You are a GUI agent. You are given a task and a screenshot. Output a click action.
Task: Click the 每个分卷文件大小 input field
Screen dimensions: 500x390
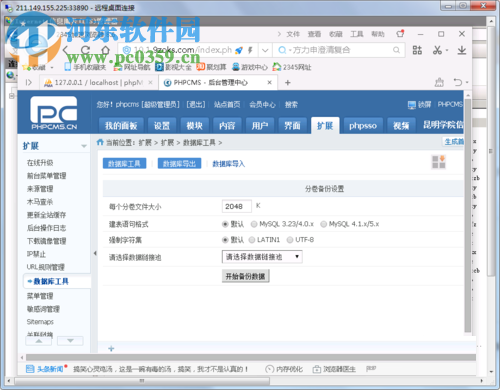pyautogui.click(x=237, y=206)
